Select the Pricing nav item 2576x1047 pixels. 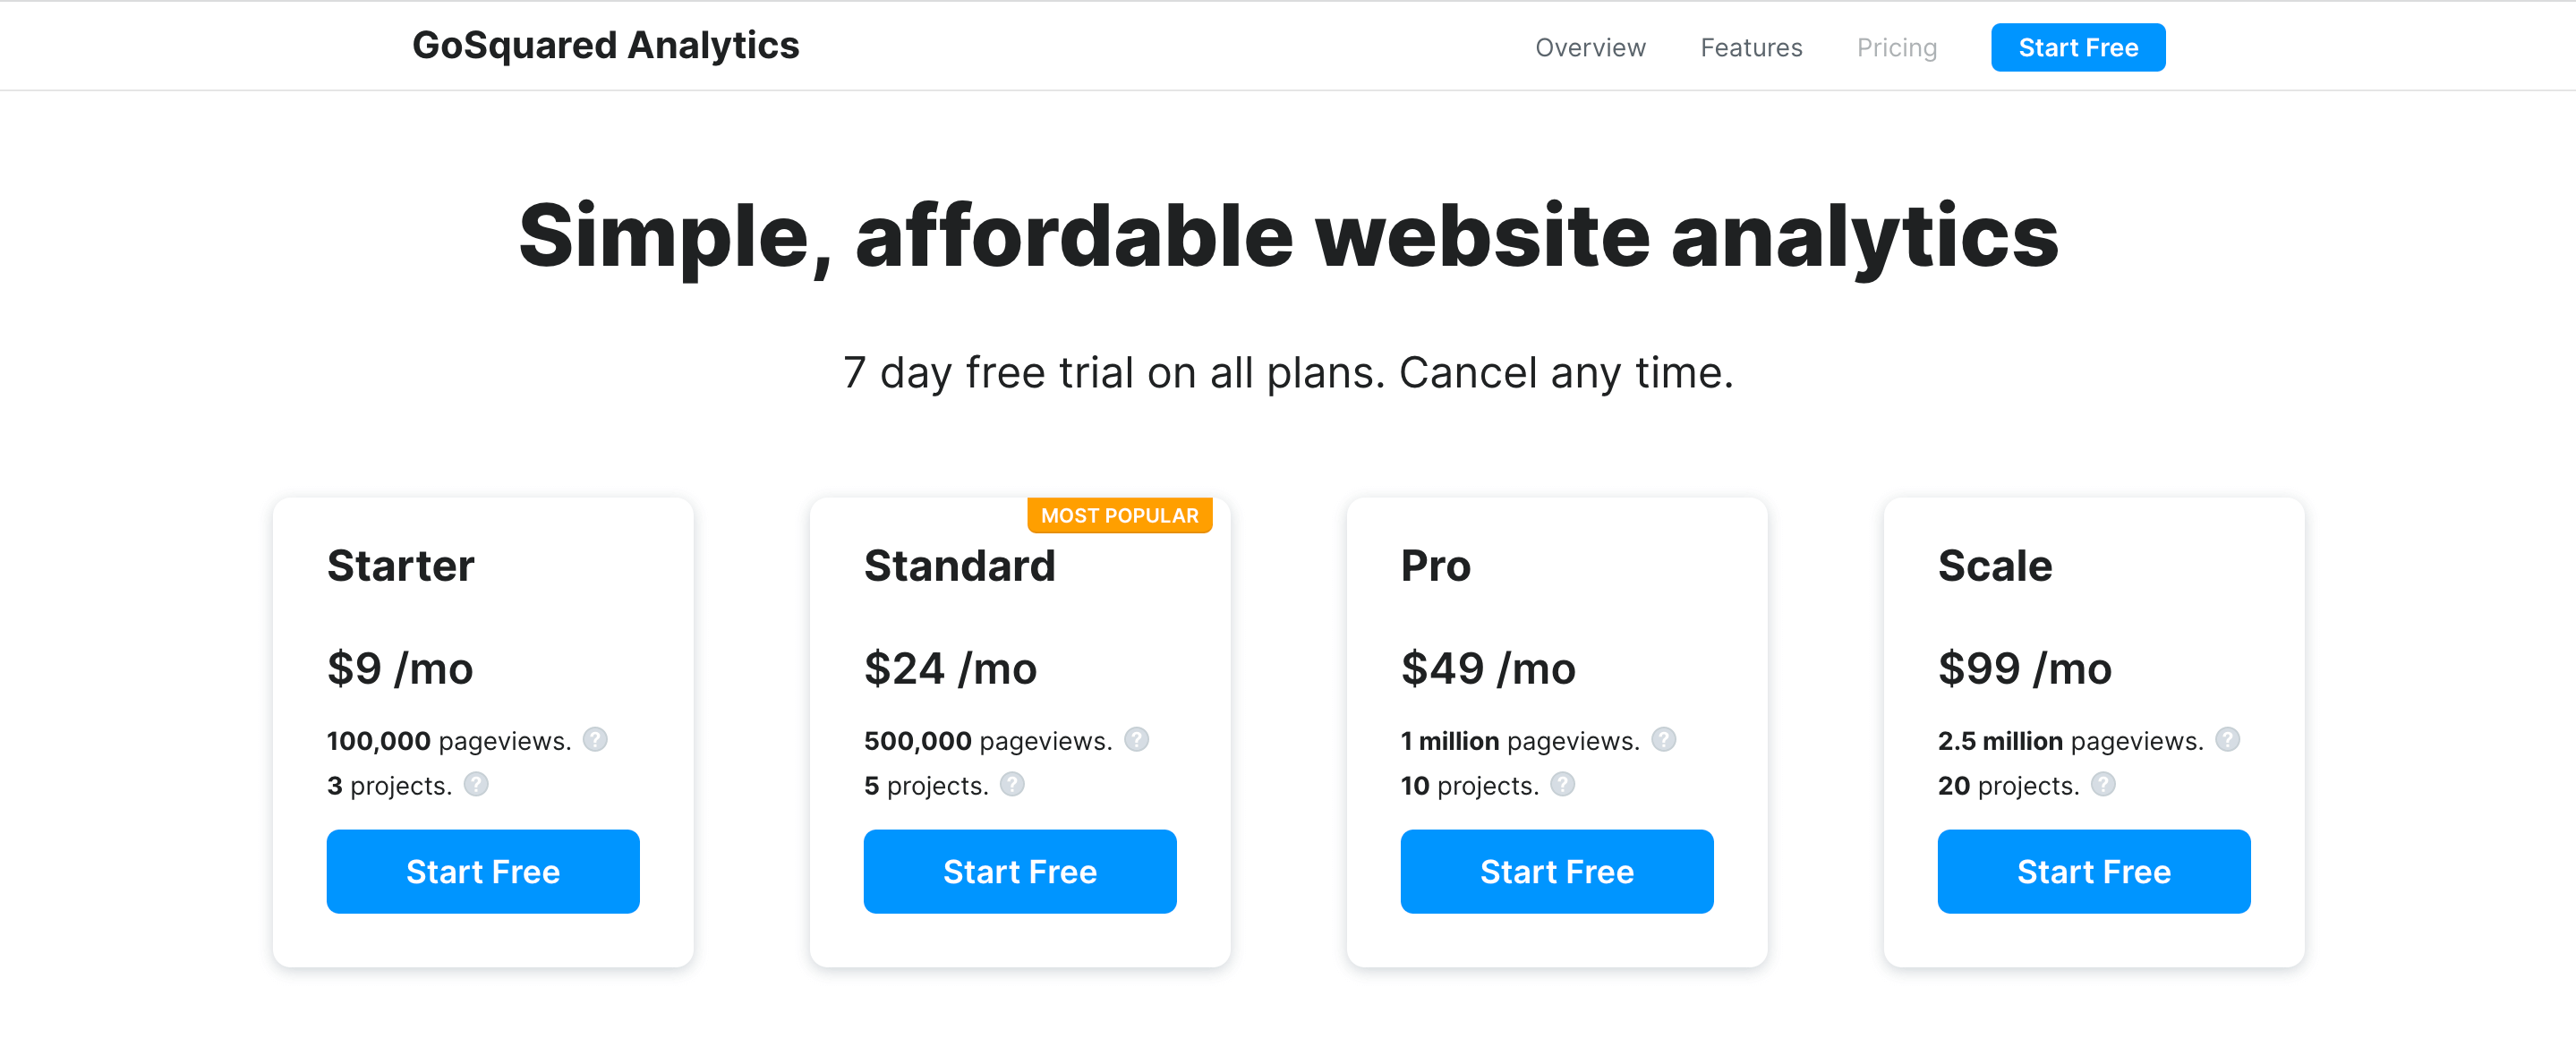click(x=1896, y=47)
